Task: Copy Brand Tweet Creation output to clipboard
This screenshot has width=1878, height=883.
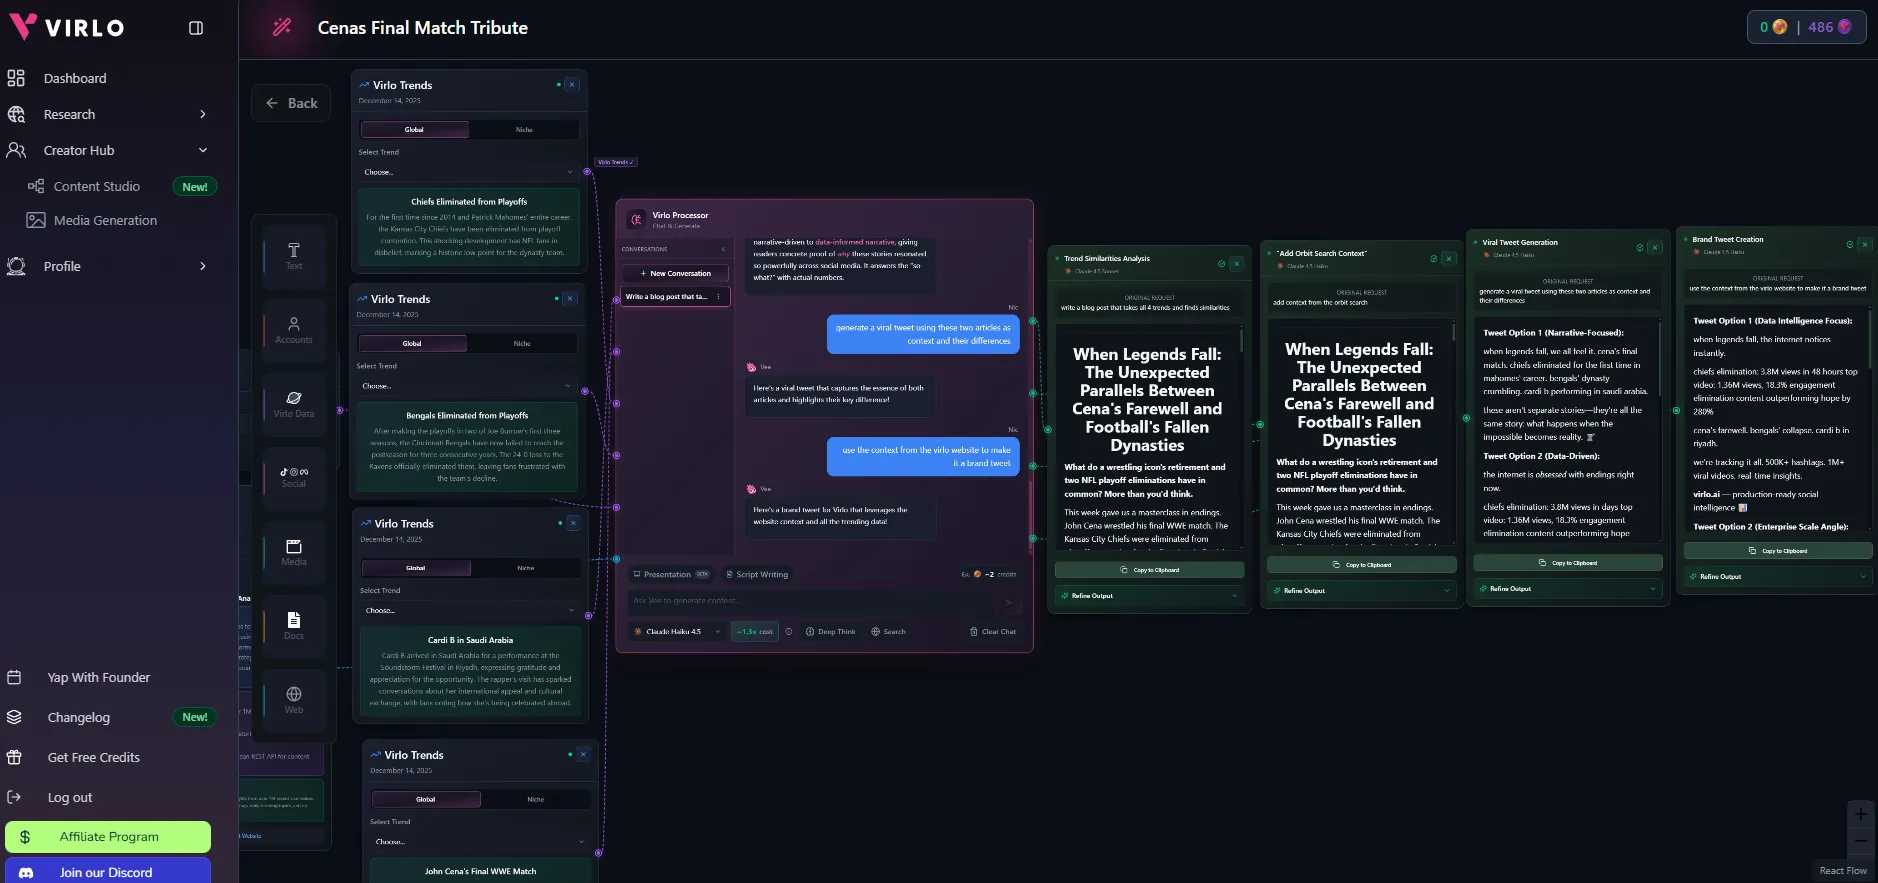Action: 1778,551
